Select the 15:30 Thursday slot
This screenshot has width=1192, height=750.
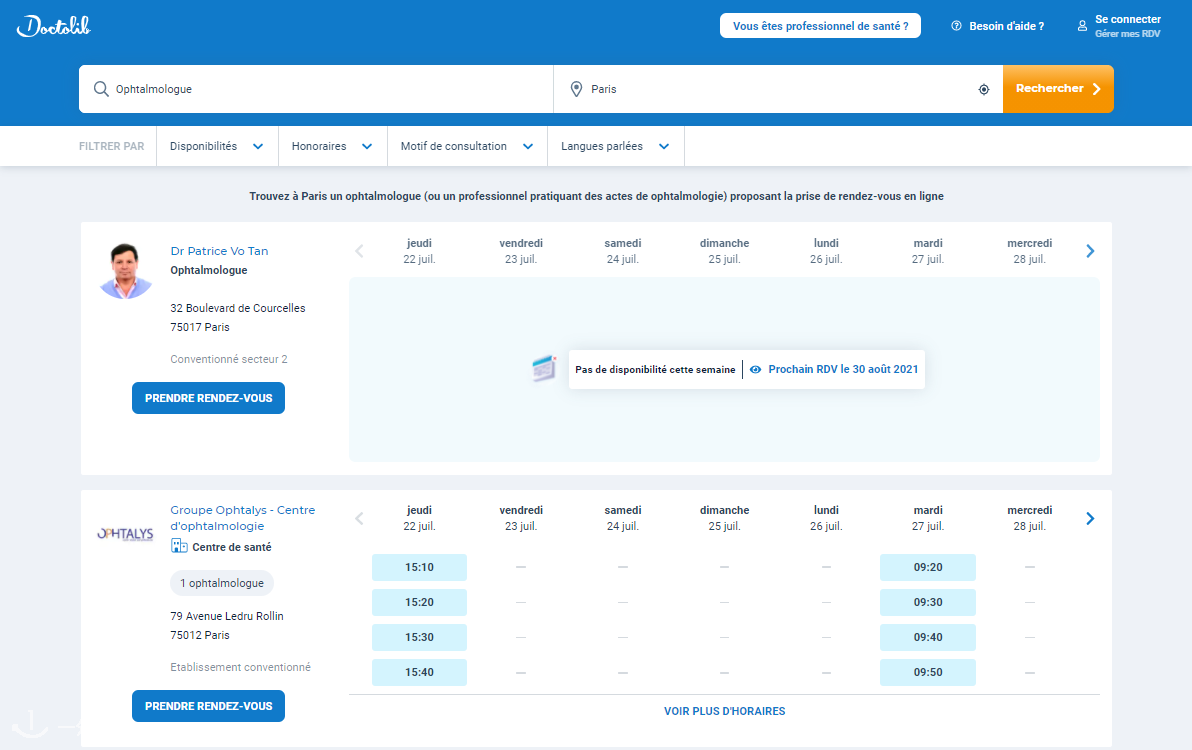pyautogui.click(x=420, y=637)
